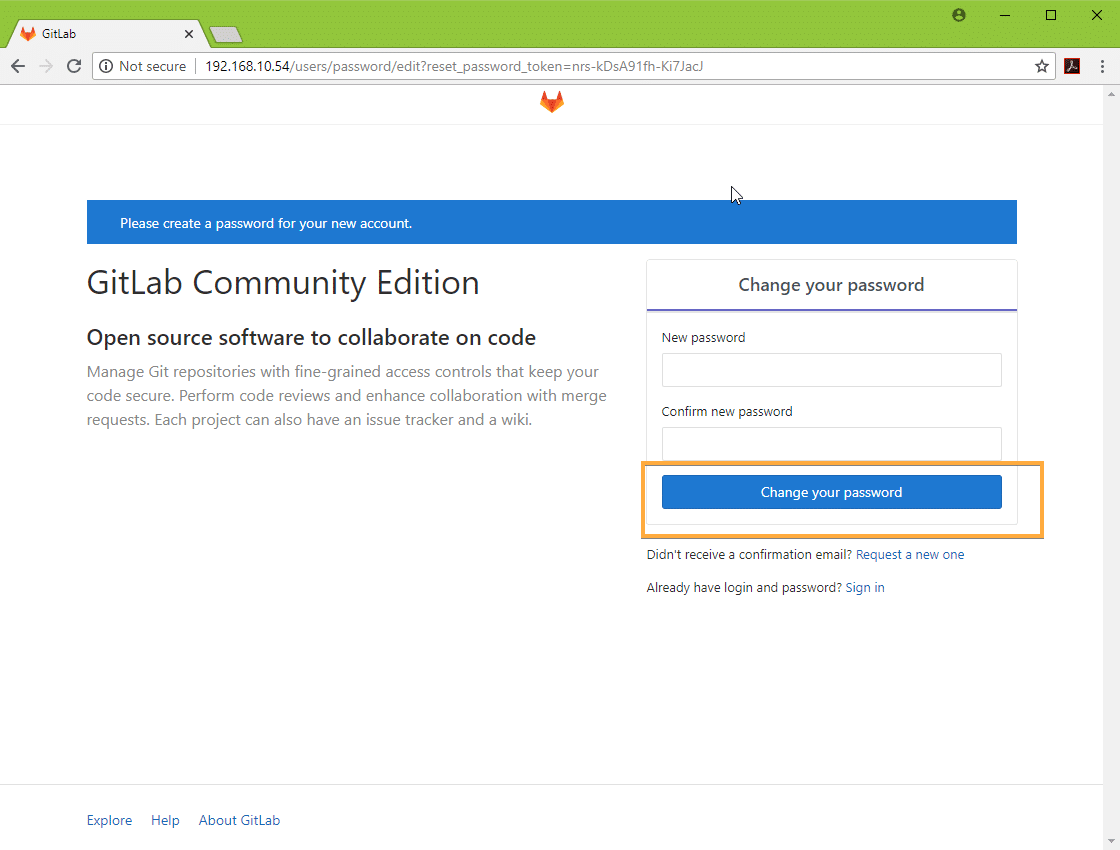The image size is (1120, 850).
Task: Click 'Open source software to collaborate' subheading
Action: [x=311, y=337]
